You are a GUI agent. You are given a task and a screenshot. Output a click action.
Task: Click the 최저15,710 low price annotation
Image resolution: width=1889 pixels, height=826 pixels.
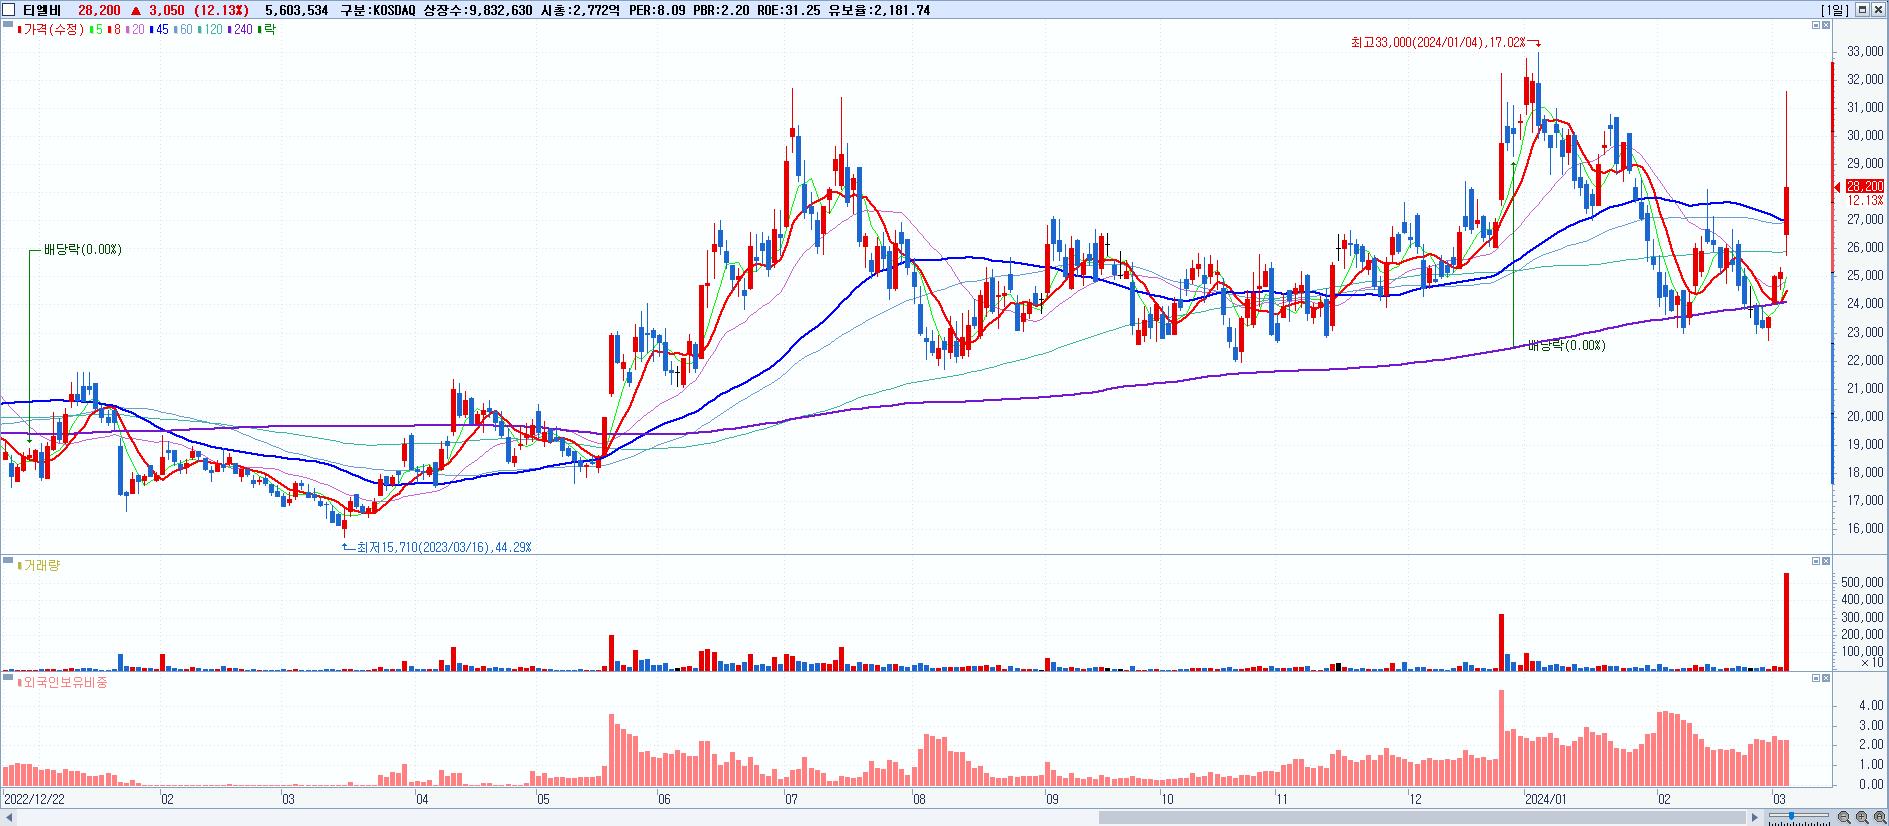tap(444, 547)
